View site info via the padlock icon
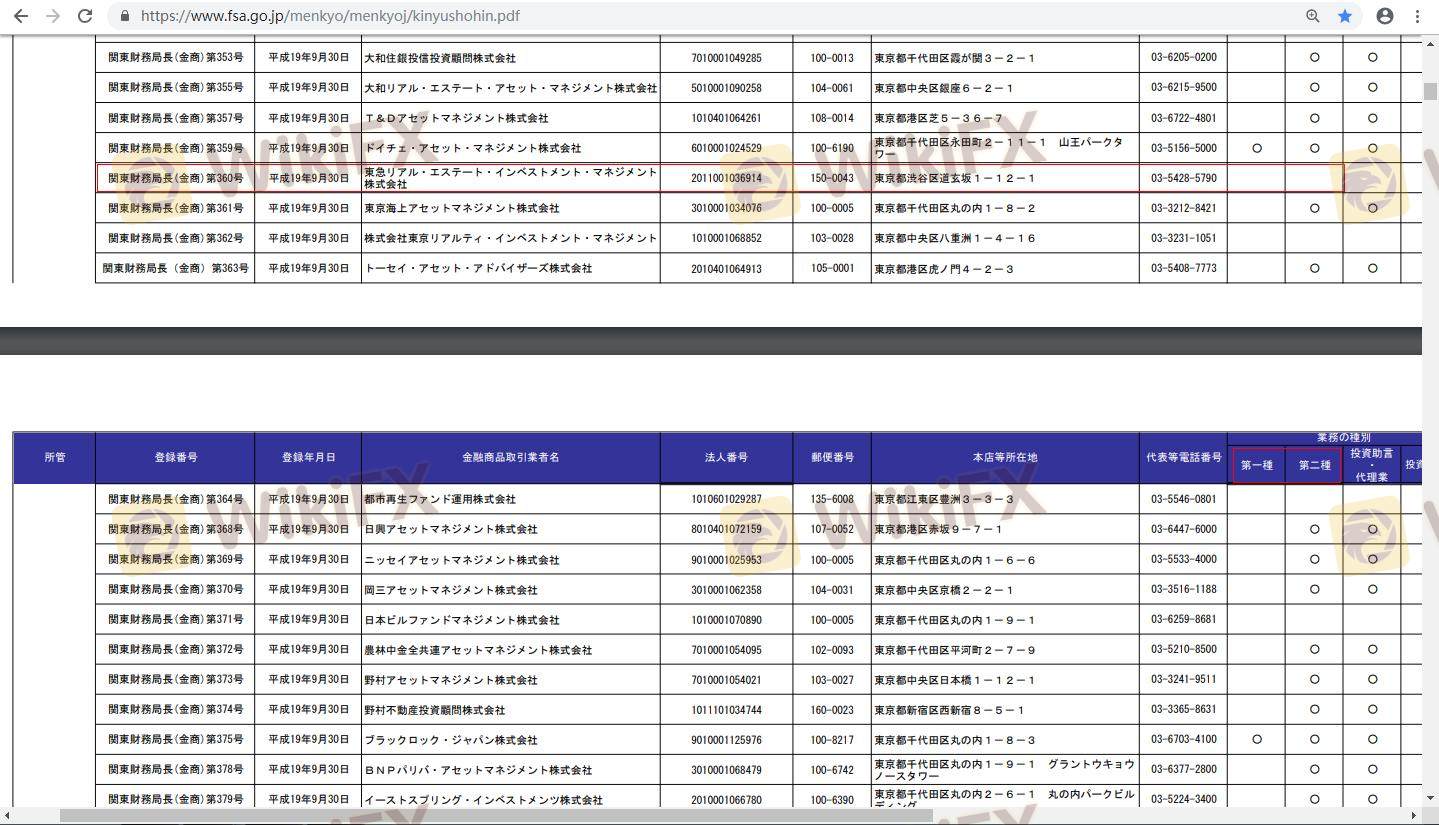 124,16
